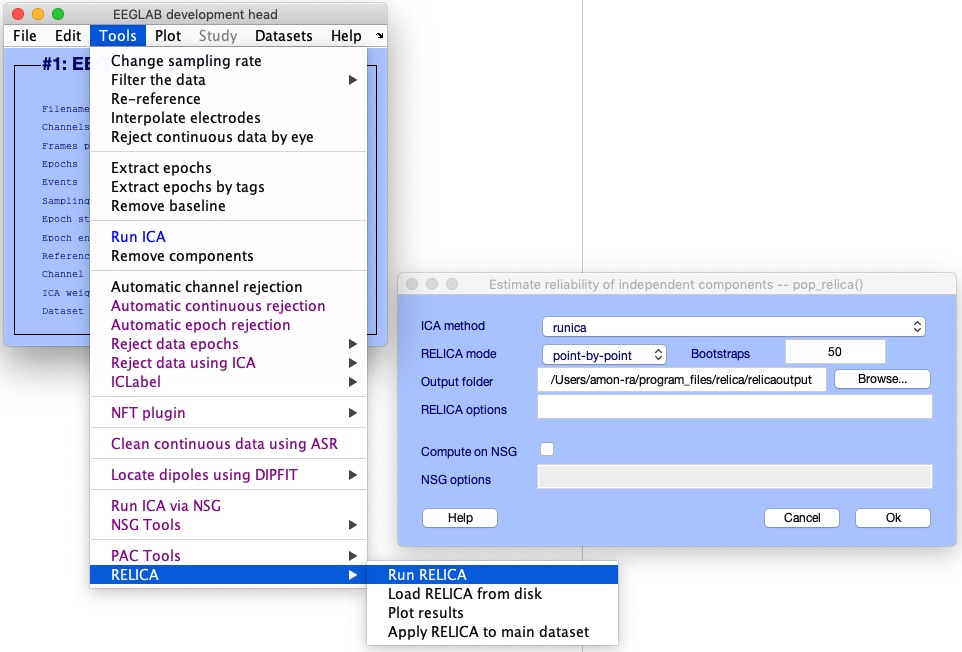Click the RELICA options text field
962x652 pixels.
(734, 407)
